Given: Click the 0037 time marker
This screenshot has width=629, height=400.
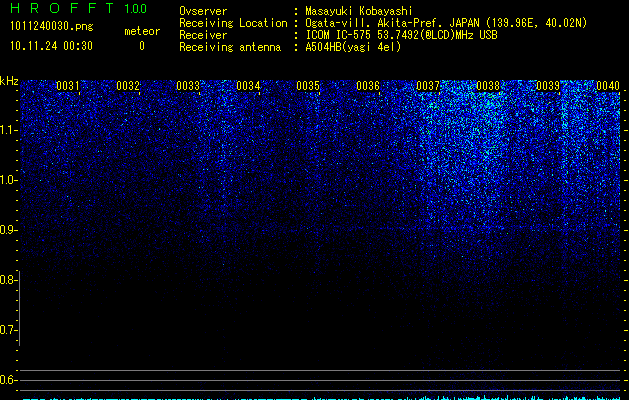Looking at the screenshot, I should (x=428, y=86).
